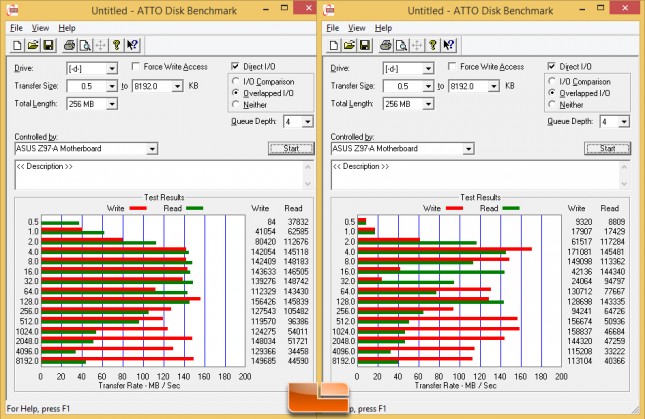Viewport: 645px width, 419px height.
Task: Click New document icon in right window
Action: (x=334, y=45)
